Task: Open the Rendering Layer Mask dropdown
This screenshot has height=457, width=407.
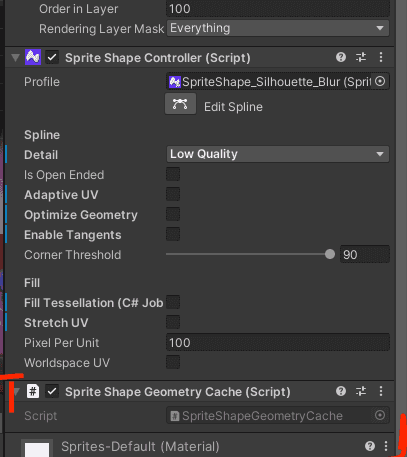Action: [x=278, y=28]
